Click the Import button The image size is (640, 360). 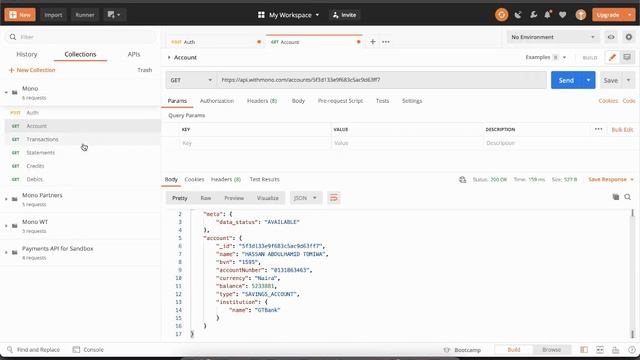click(53, 15)
